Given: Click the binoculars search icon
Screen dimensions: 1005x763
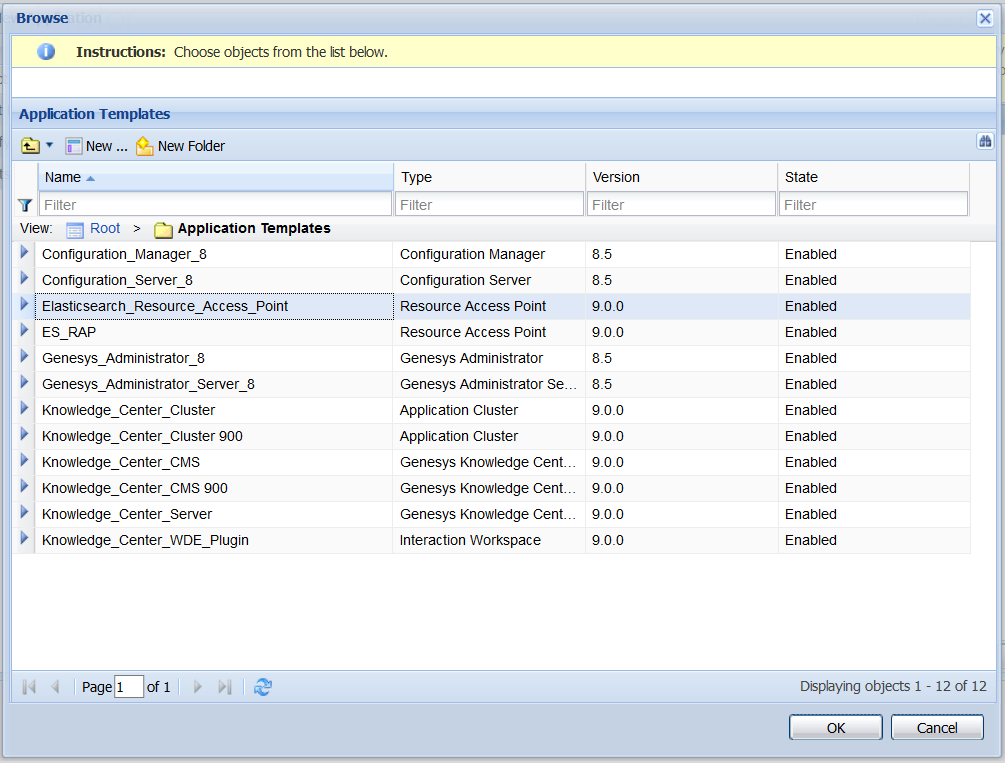Looking at the screenshot, I should 985,141.
